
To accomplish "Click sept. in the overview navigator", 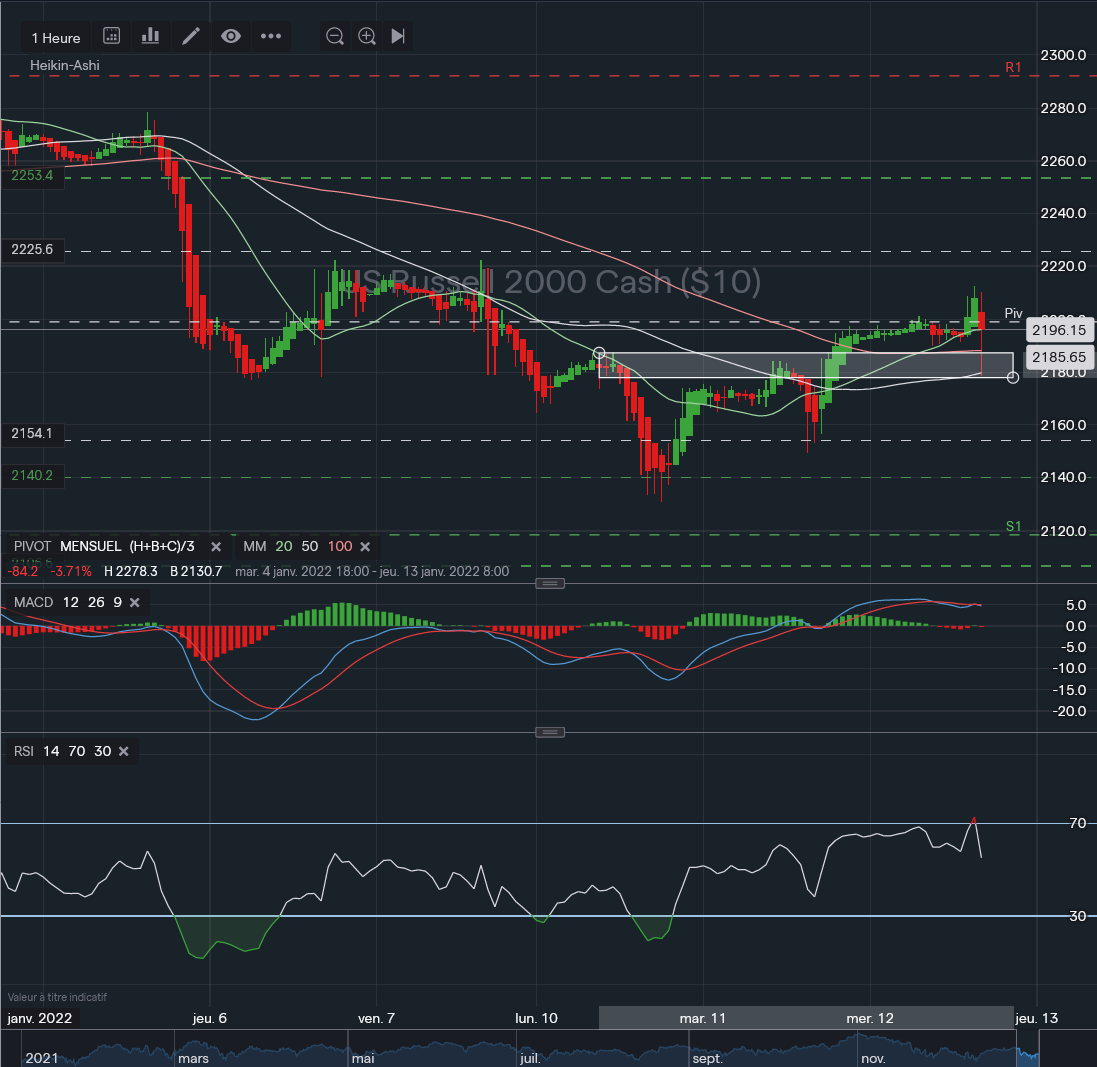I will pyautogui.click(x=707, y=1058).
